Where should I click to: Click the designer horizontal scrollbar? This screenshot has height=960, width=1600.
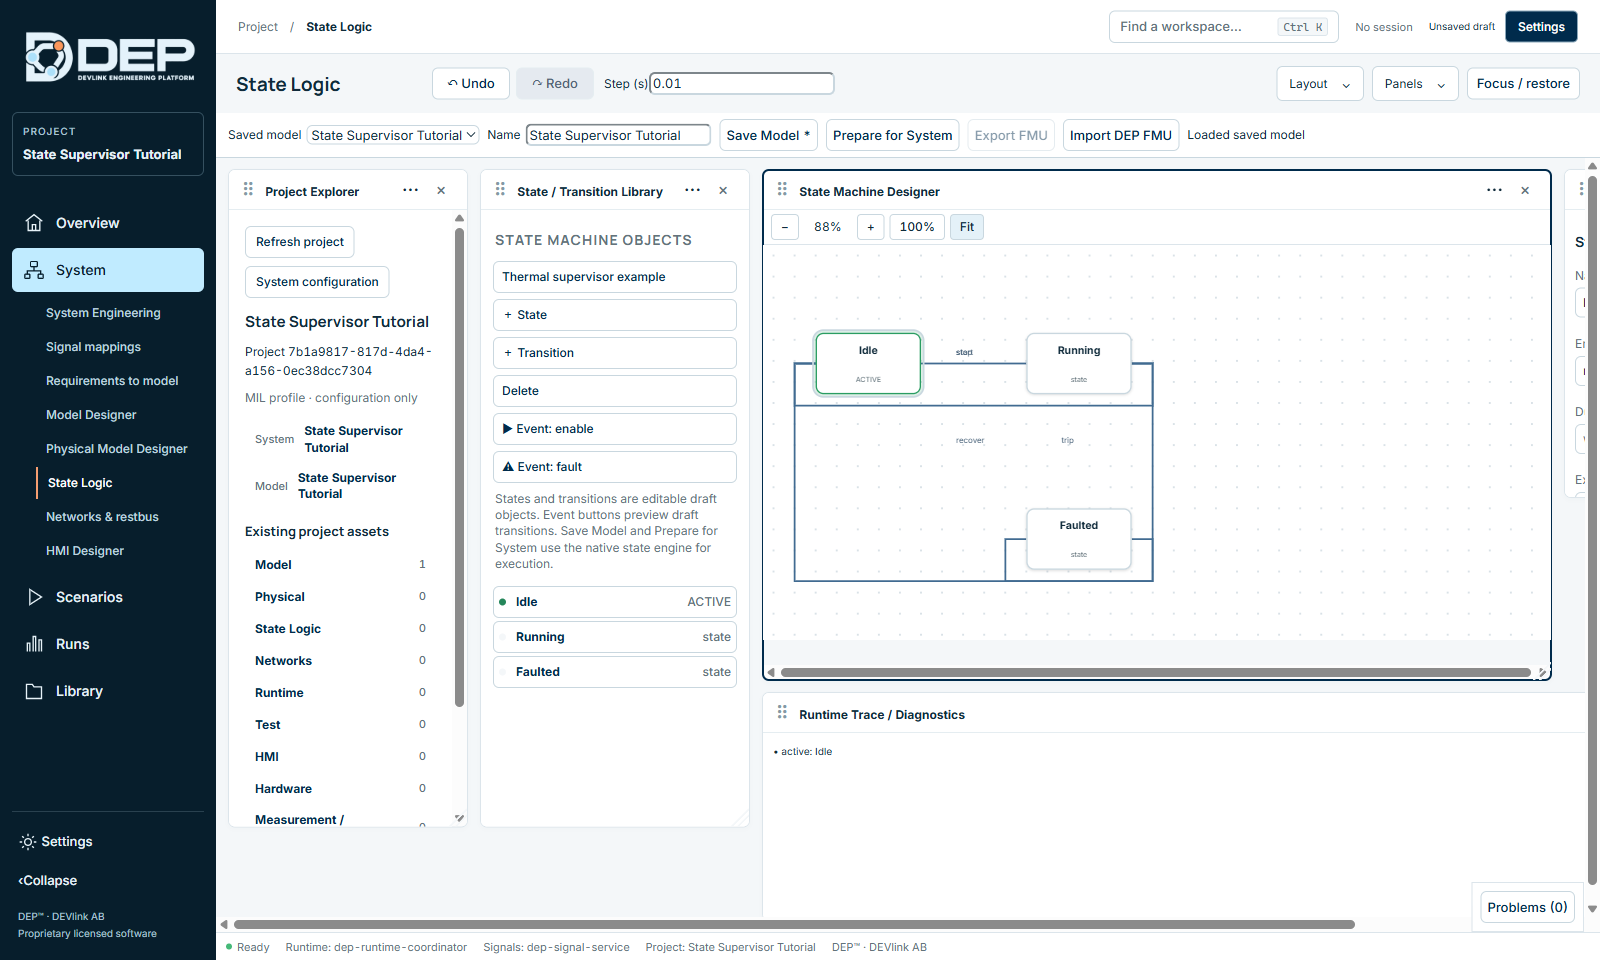point(1155,673)
